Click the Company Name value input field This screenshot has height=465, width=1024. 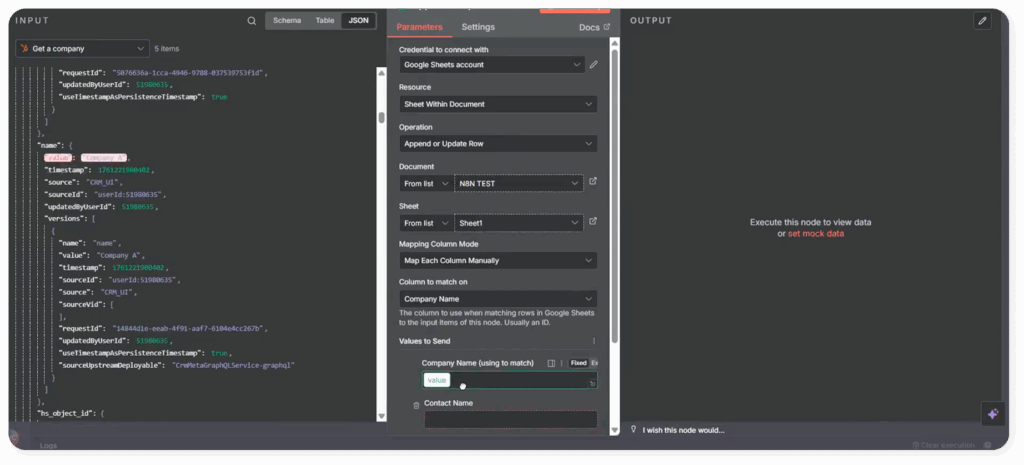(509, 380)
